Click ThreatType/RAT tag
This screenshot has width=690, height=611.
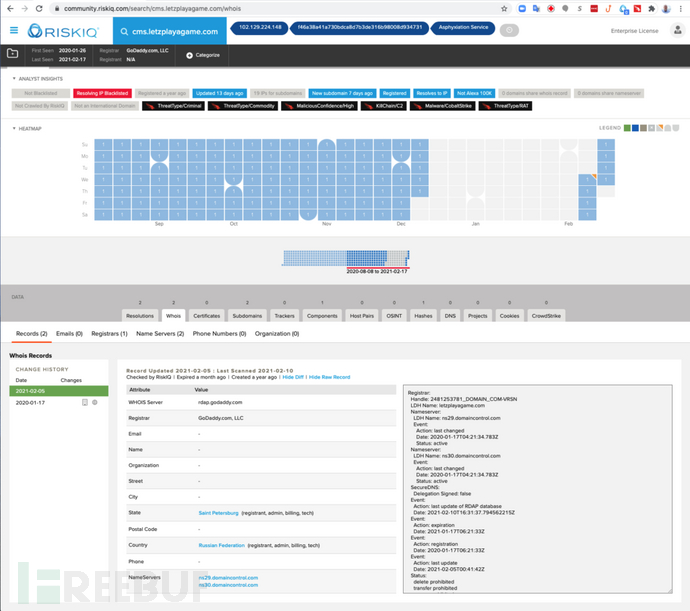505,106
